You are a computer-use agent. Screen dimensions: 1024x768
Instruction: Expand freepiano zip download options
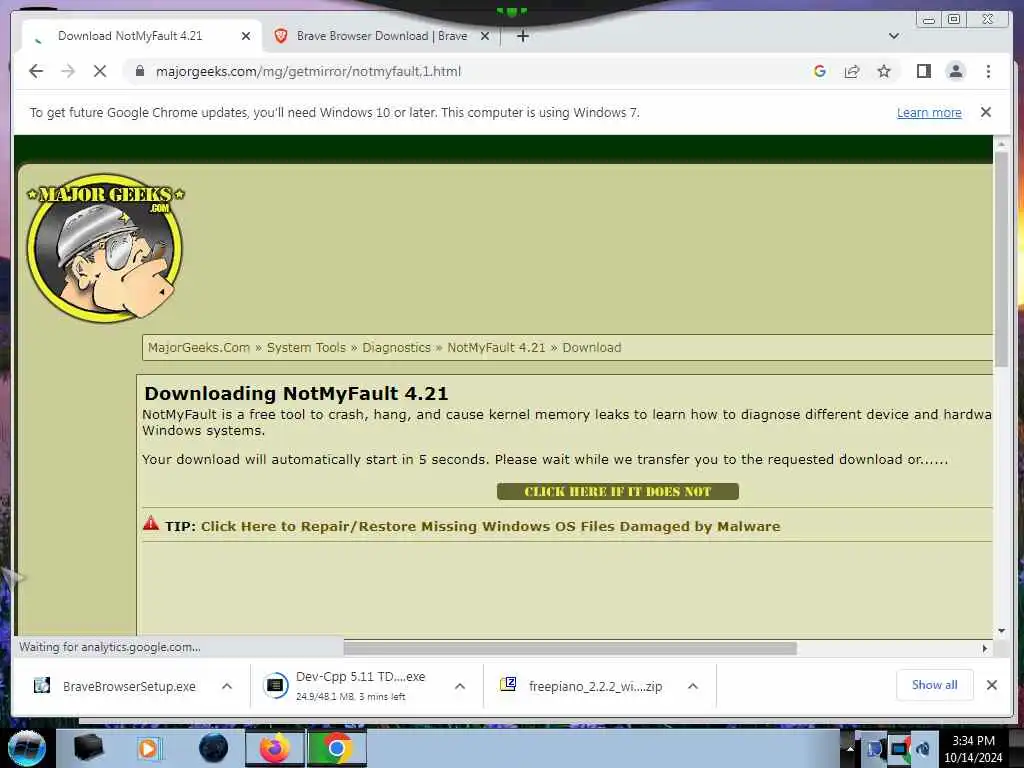tap(693, 686)
